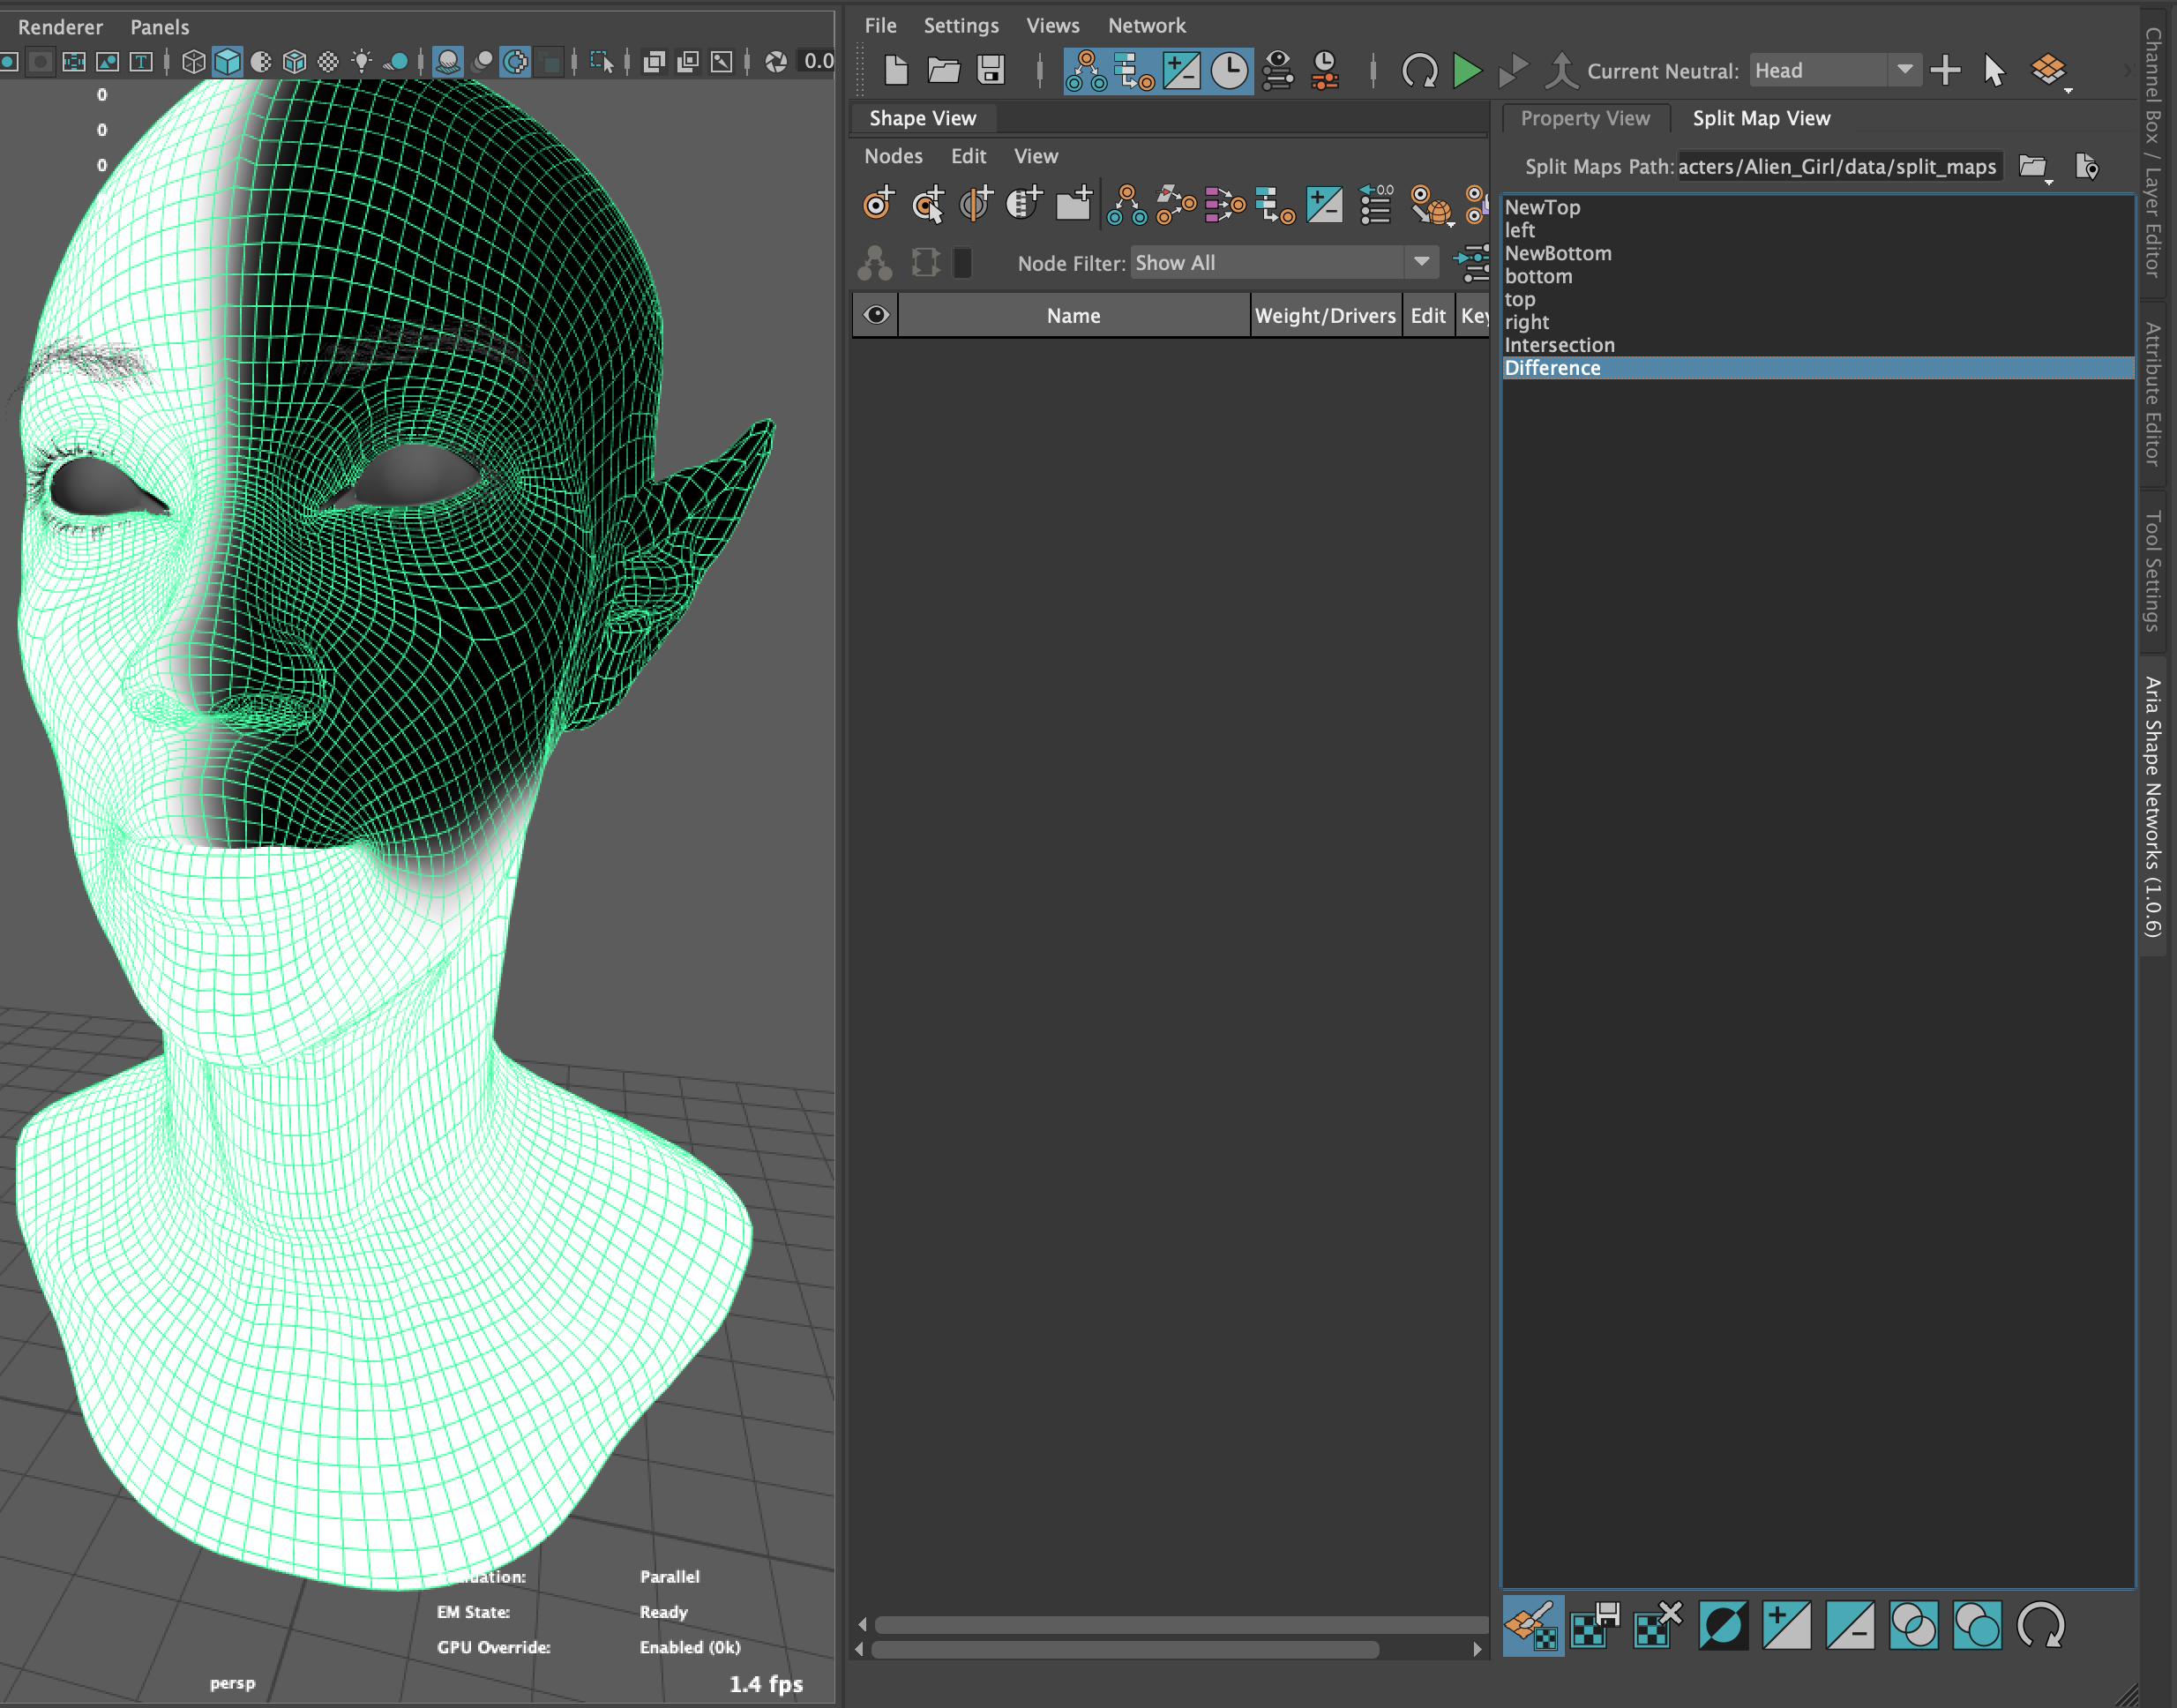Click the invert split map icon

pos(1722,1625)
